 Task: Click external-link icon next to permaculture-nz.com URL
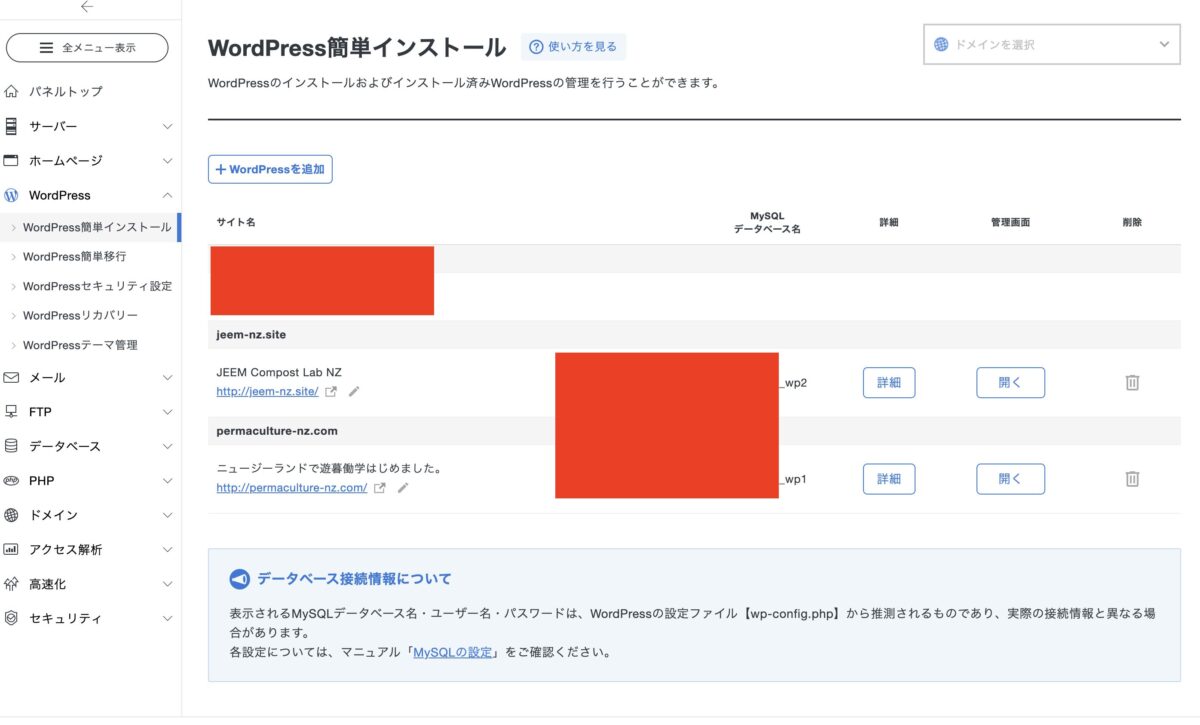click(x=380, y=488)
